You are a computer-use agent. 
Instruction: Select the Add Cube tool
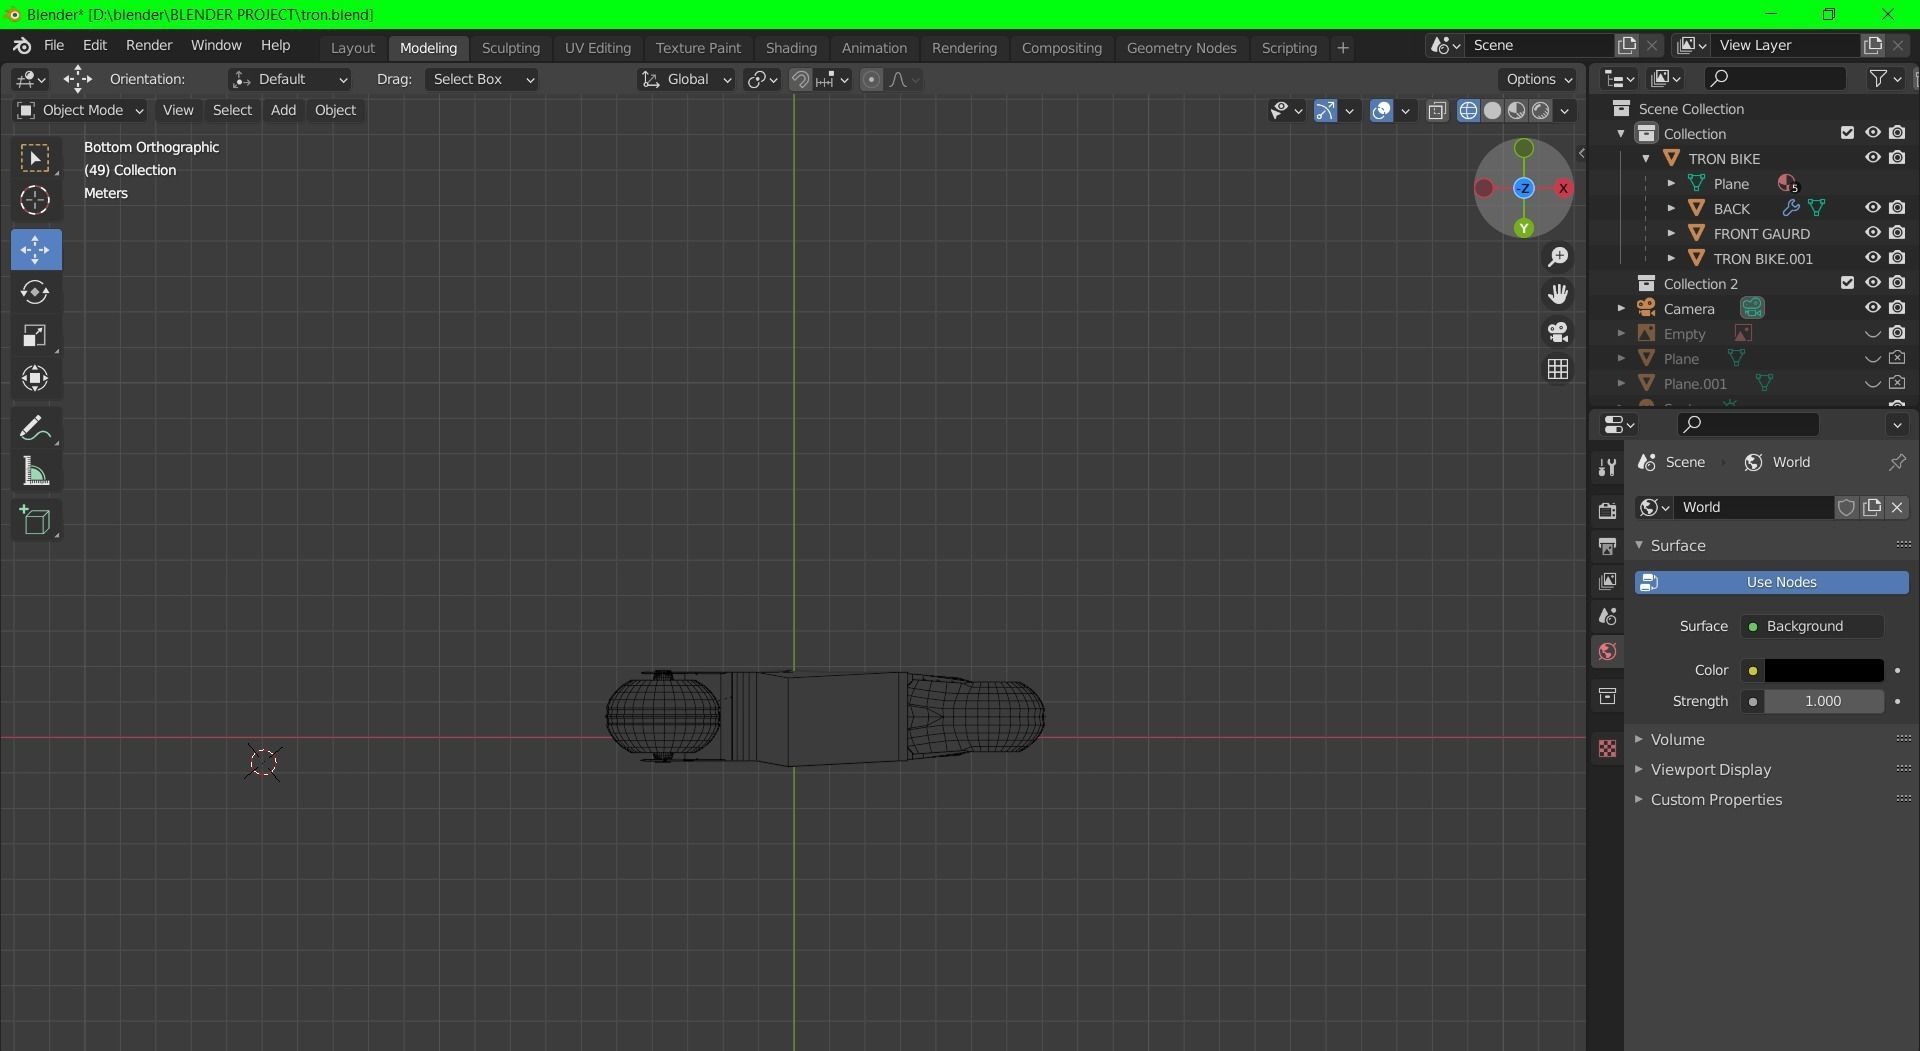coord(36,520)
